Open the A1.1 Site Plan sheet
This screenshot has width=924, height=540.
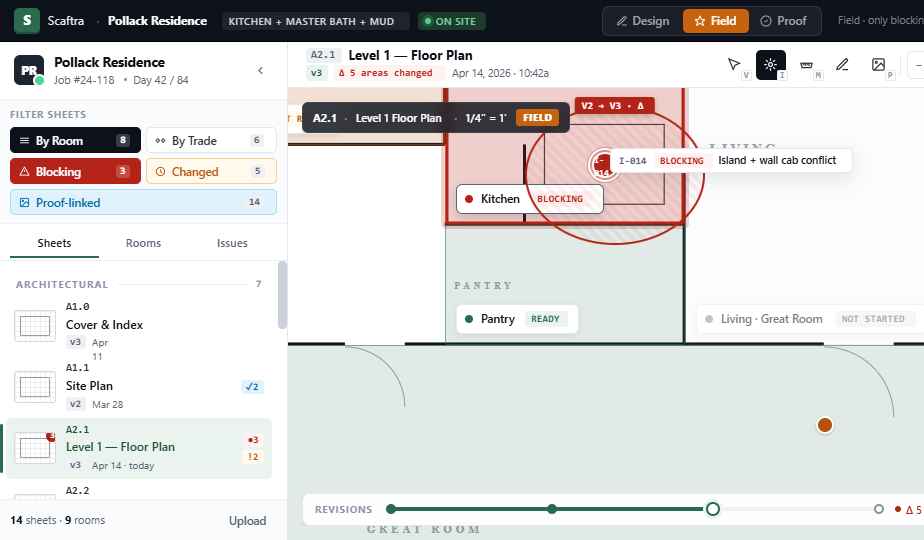[x=138, y=387]
